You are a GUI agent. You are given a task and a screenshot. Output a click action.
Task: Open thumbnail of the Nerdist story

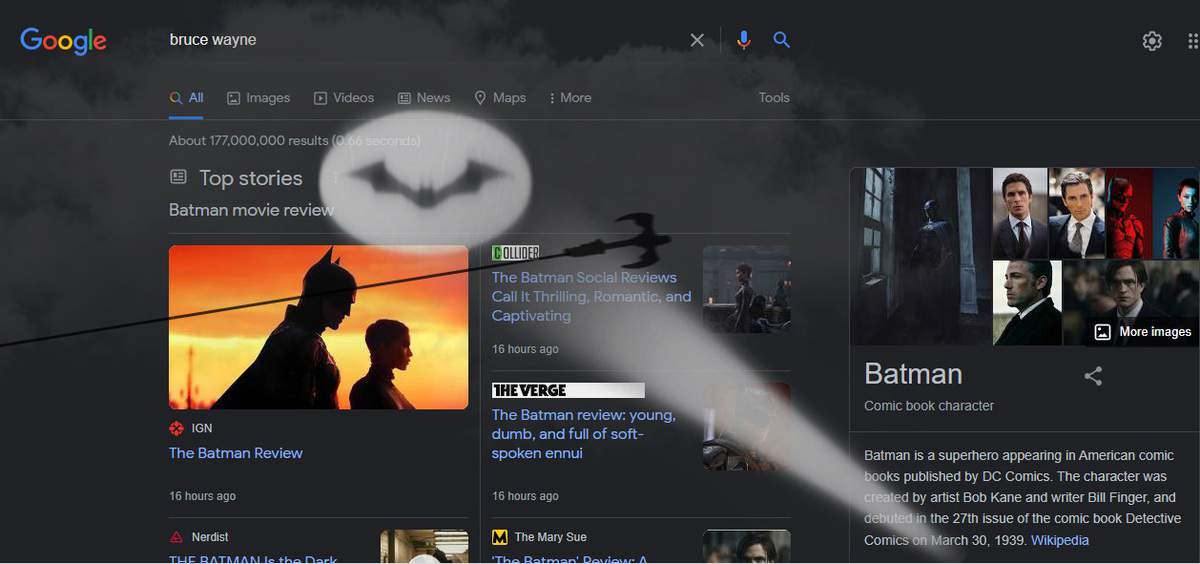pos(424,547)
